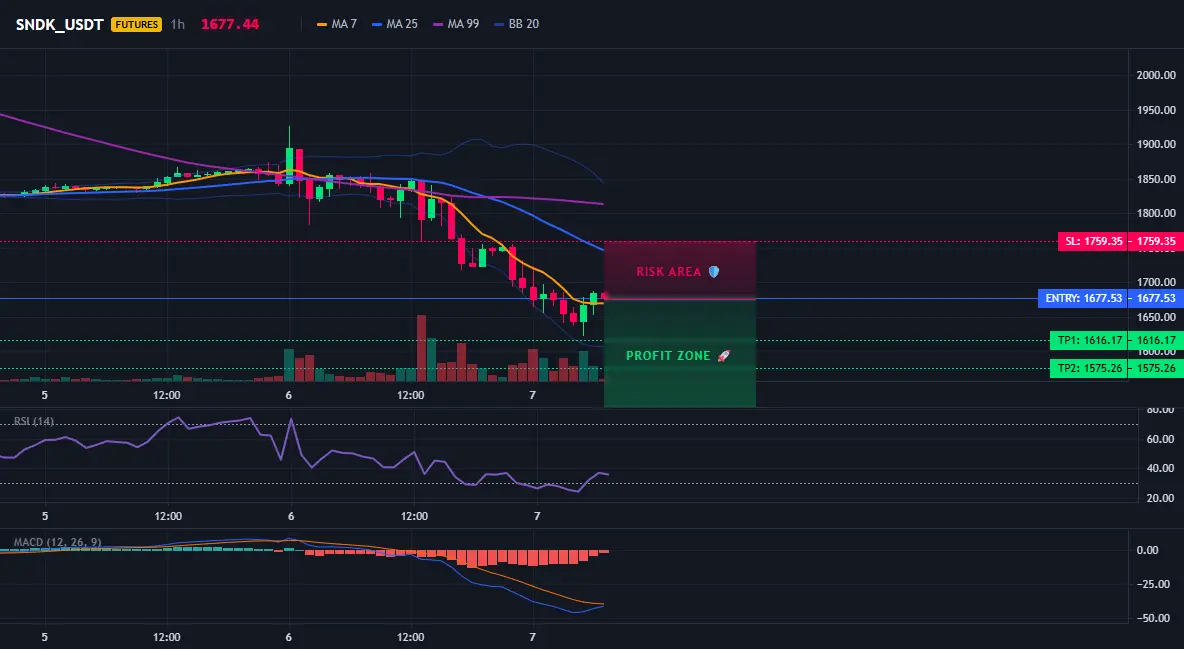Click the RISK AREA zone label
Screen dimensions: 1184x649
click(x=669, y=271)
